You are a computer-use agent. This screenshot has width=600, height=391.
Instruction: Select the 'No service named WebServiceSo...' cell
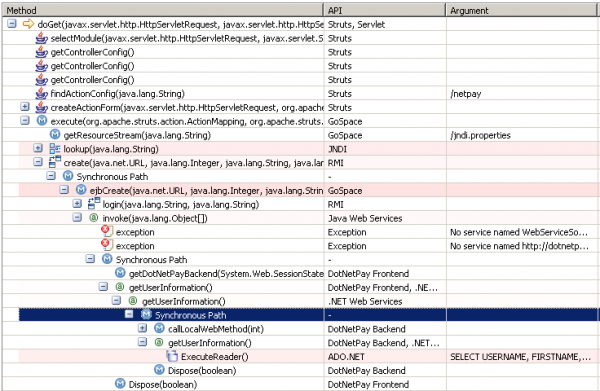[523, 232]
